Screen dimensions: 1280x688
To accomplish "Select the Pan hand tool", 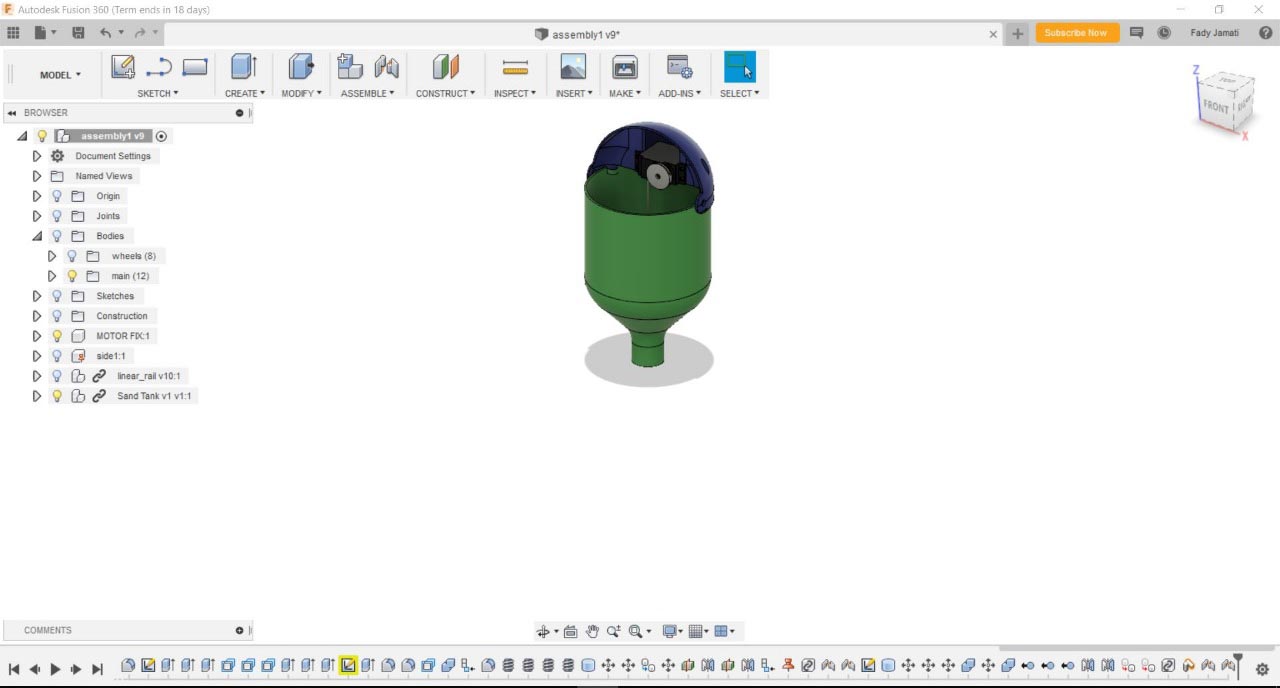I will (592, 631).
